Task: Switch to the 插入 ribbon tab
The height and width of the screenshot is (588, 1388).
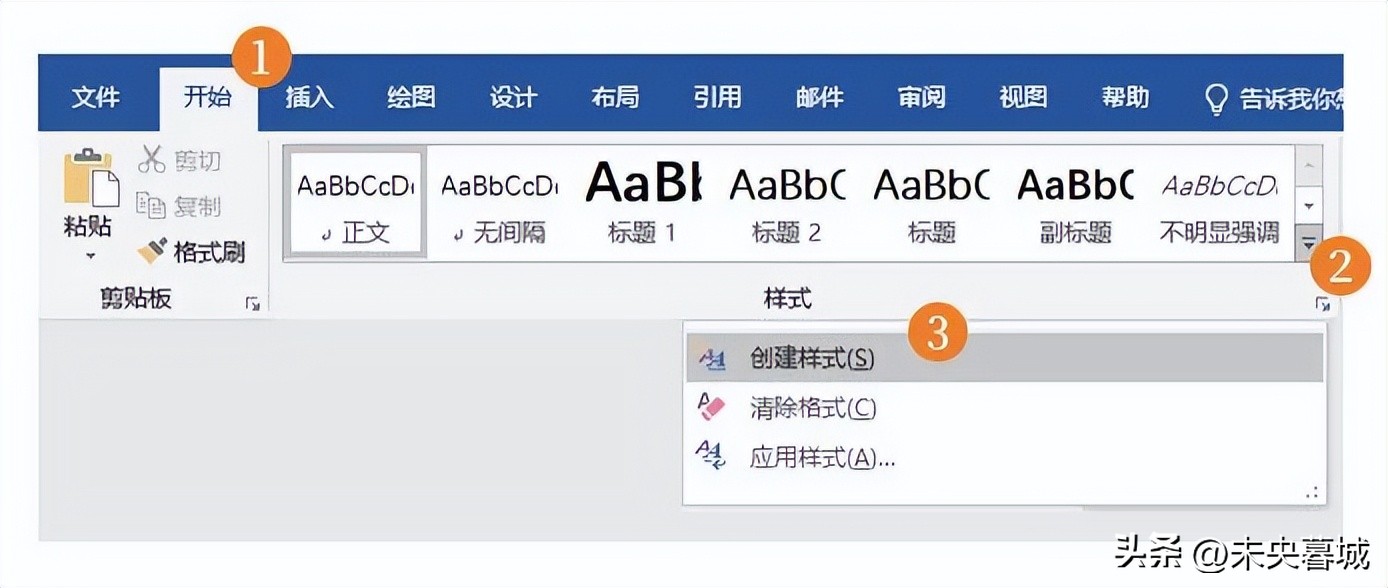Action: click(309, 97)
